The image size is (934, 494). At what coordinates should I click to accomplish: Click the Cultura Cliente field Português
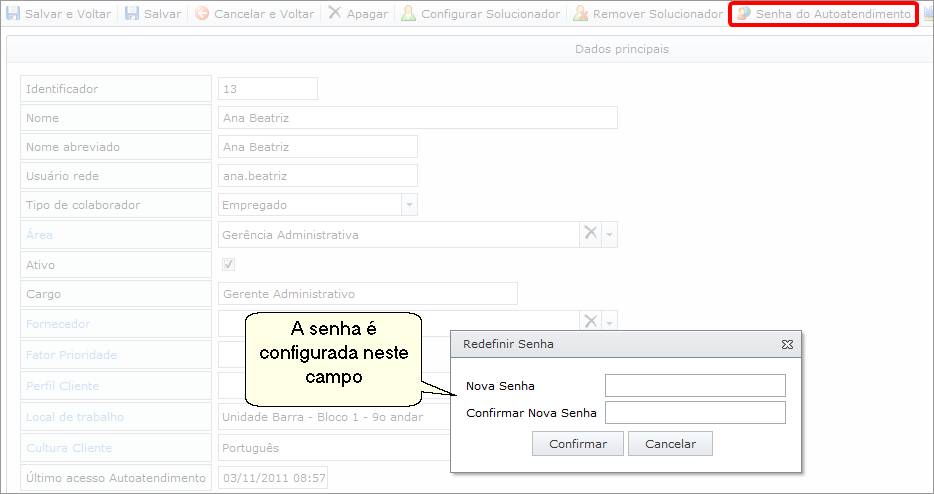tap(334, 448)
